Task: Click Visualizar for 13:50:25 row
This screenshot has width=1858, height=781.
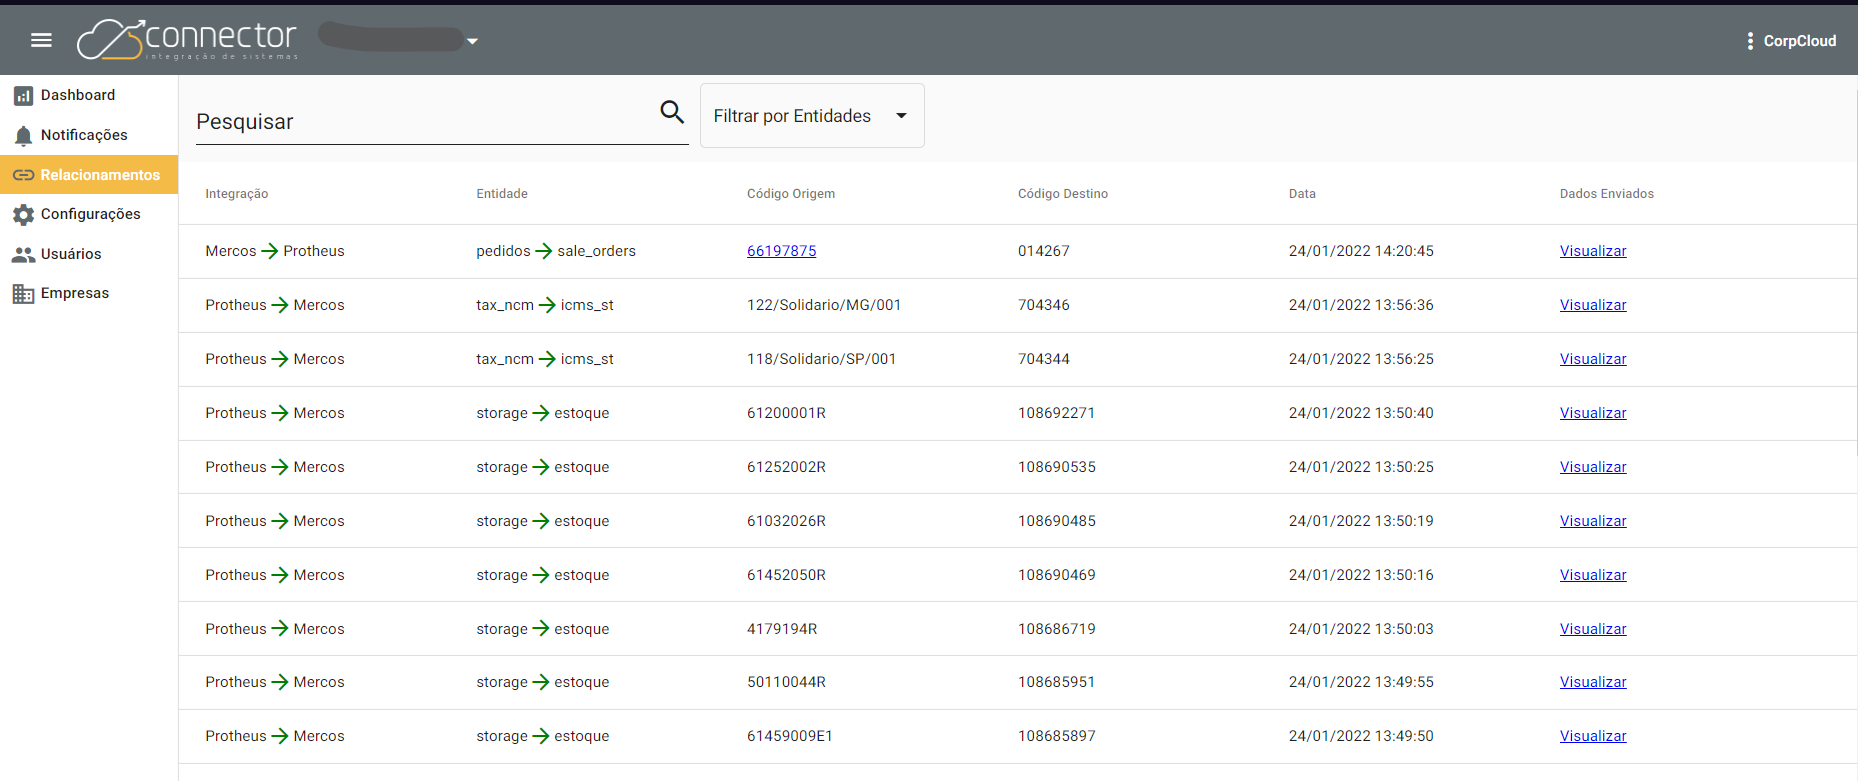Action: (x=1593, y=467)
